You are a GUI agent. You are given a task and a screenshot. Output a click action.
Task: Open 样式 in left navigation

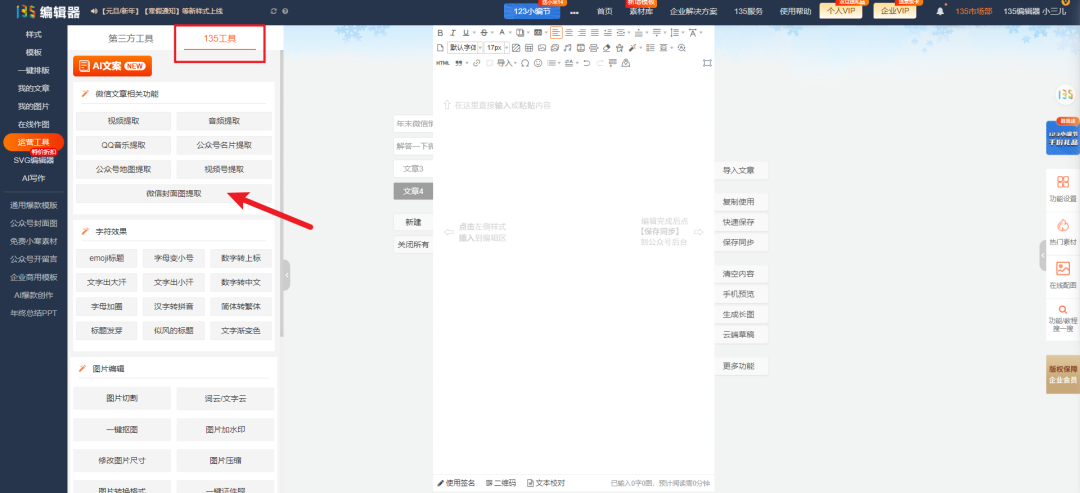click(x=34, y=34)
